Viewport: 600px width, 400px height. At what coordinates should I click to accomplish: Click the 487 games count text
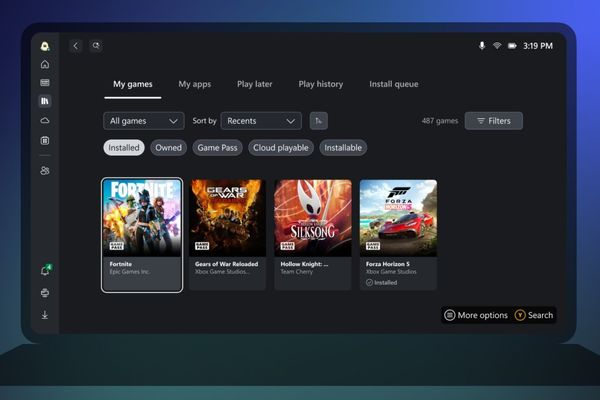(440, 121)
